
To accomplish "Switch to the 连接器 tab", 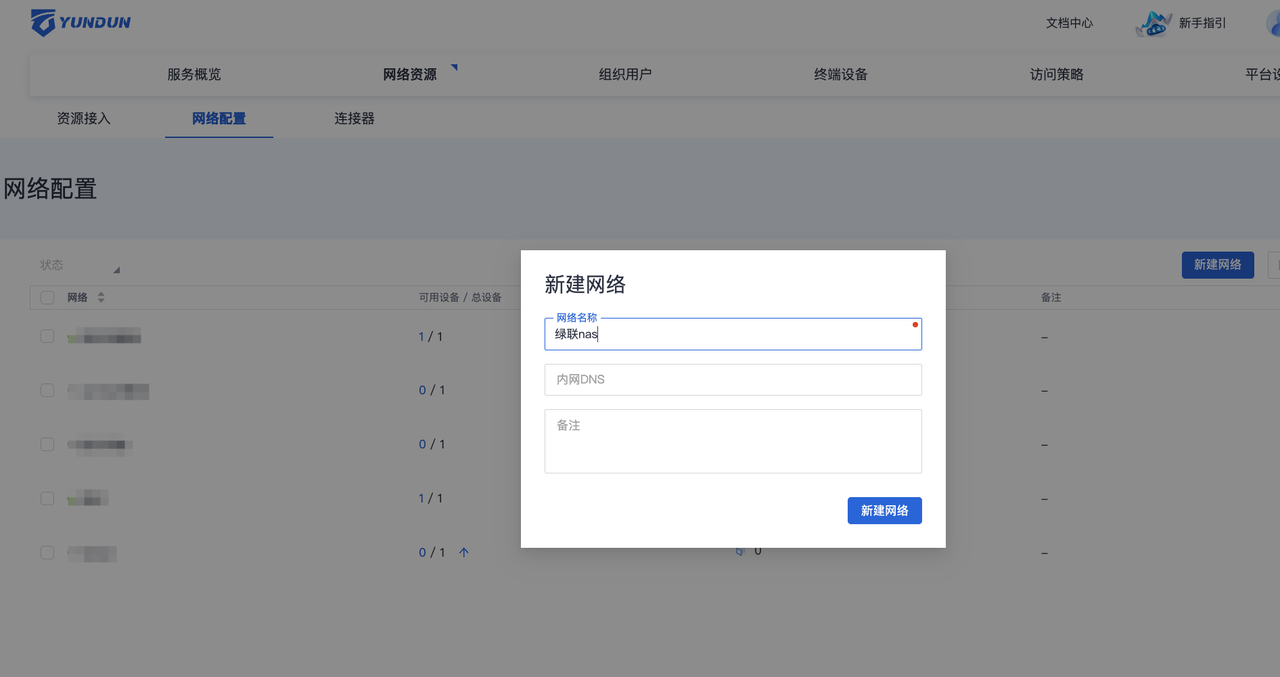I will [354, 119].
